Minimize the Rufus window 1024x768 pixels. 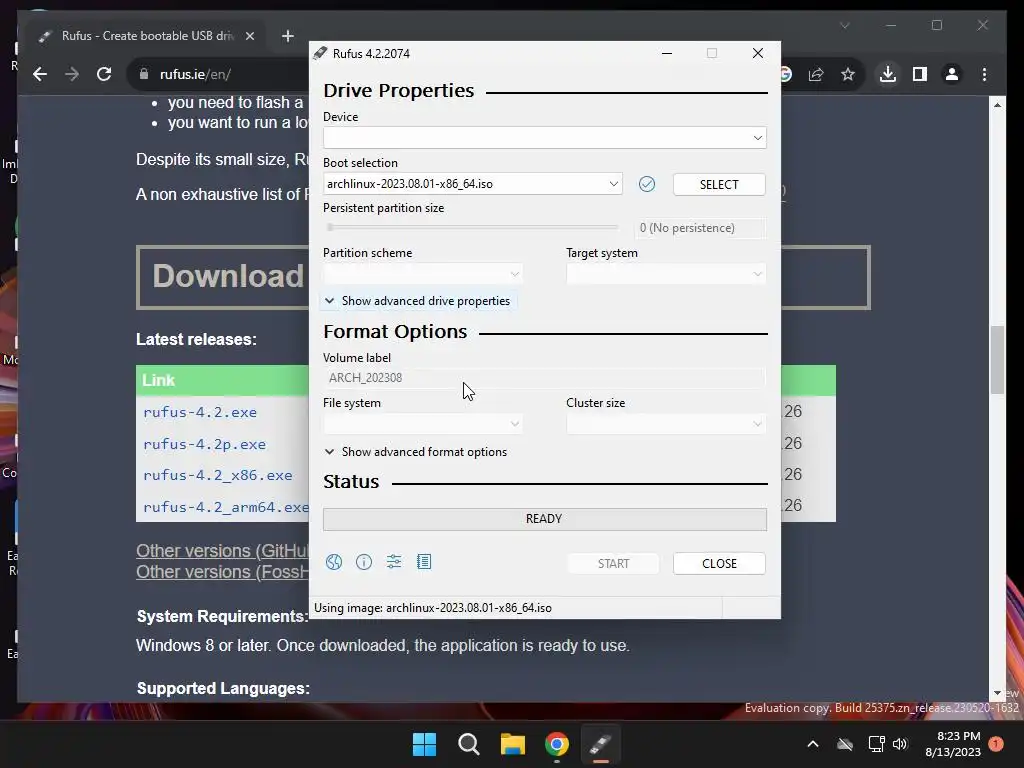pyautogui.click(x=667, y=54)
